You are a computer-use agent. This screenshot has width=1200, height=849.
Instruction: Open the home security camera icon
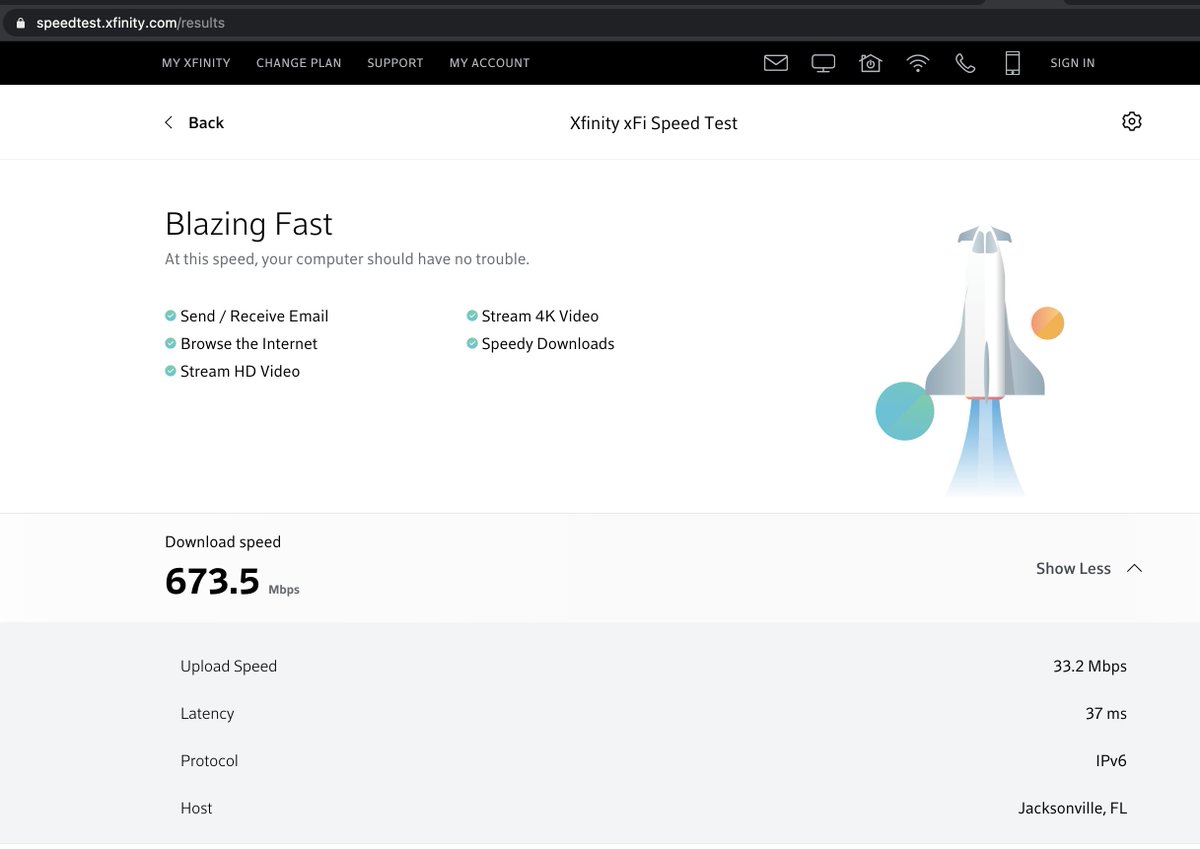click(870, 63)
